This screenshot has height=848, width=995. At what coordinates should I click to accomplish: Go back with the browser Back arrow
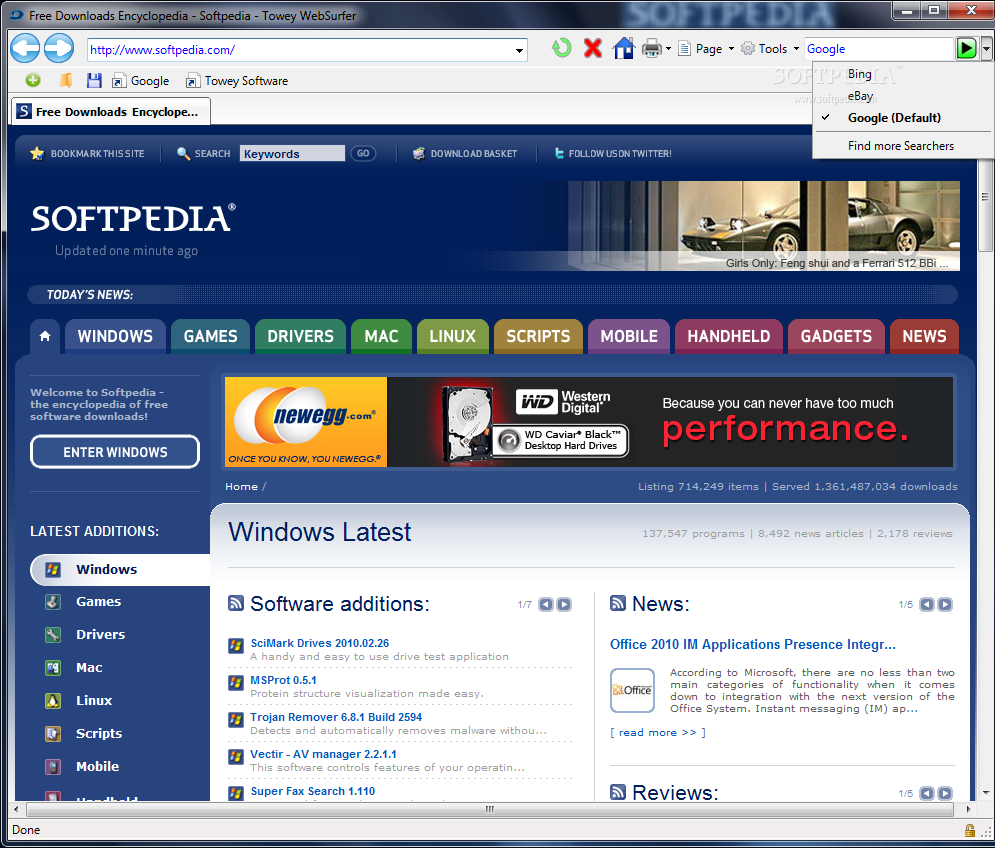[25, 48]
